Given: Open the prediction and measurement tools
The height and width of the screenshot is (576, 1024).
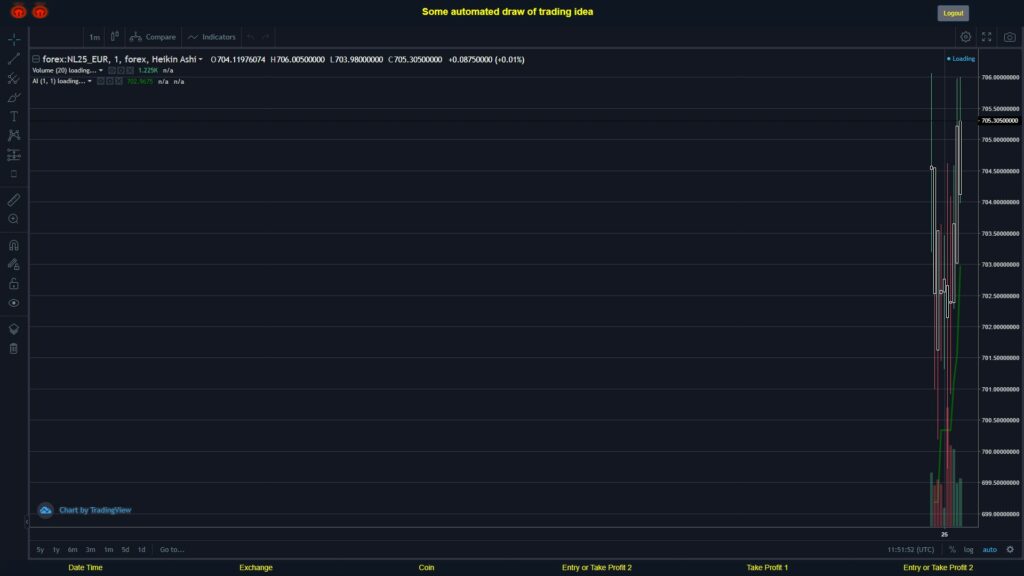Looking at the screenshot, I should point(14,155).
